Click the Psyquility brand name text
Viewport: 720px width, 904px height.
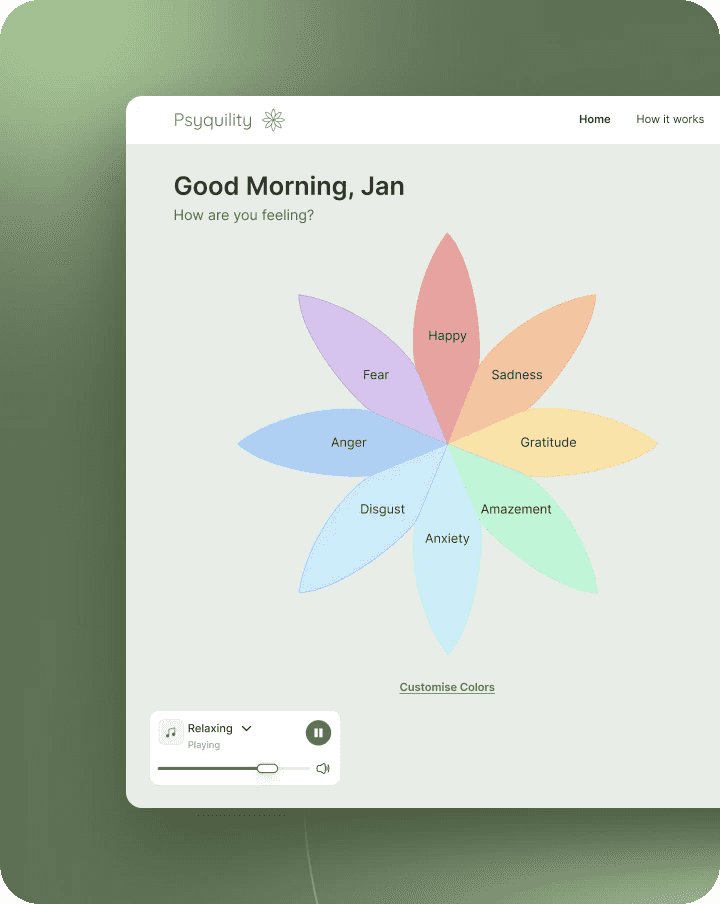tap(213, 120)
